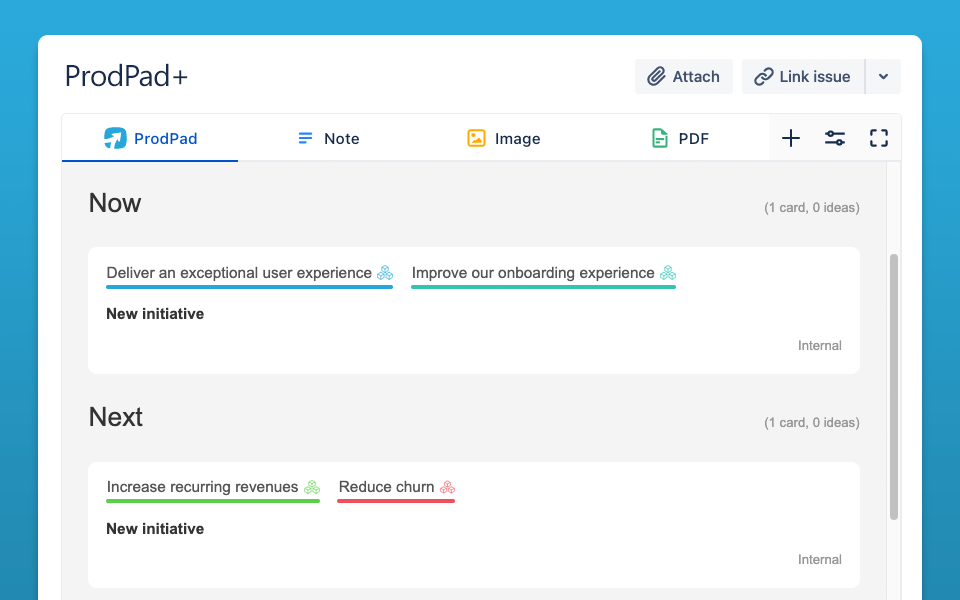960x600 pixels.
Task: Click the PDF tab's document icon
Action: point(659,138)
